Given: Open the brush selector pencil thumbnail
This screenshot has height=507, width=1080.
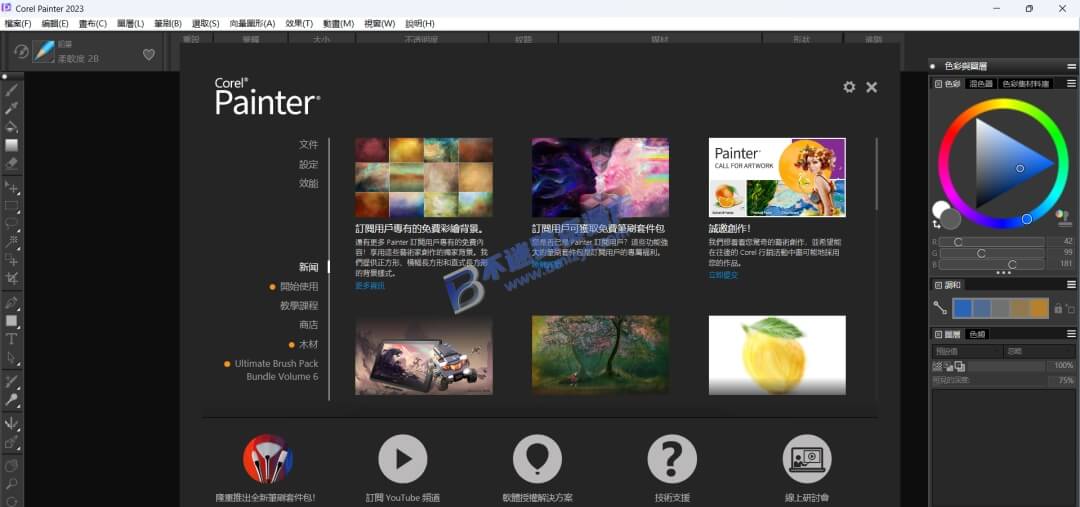Looking at the screenshot, I should 43,52.
